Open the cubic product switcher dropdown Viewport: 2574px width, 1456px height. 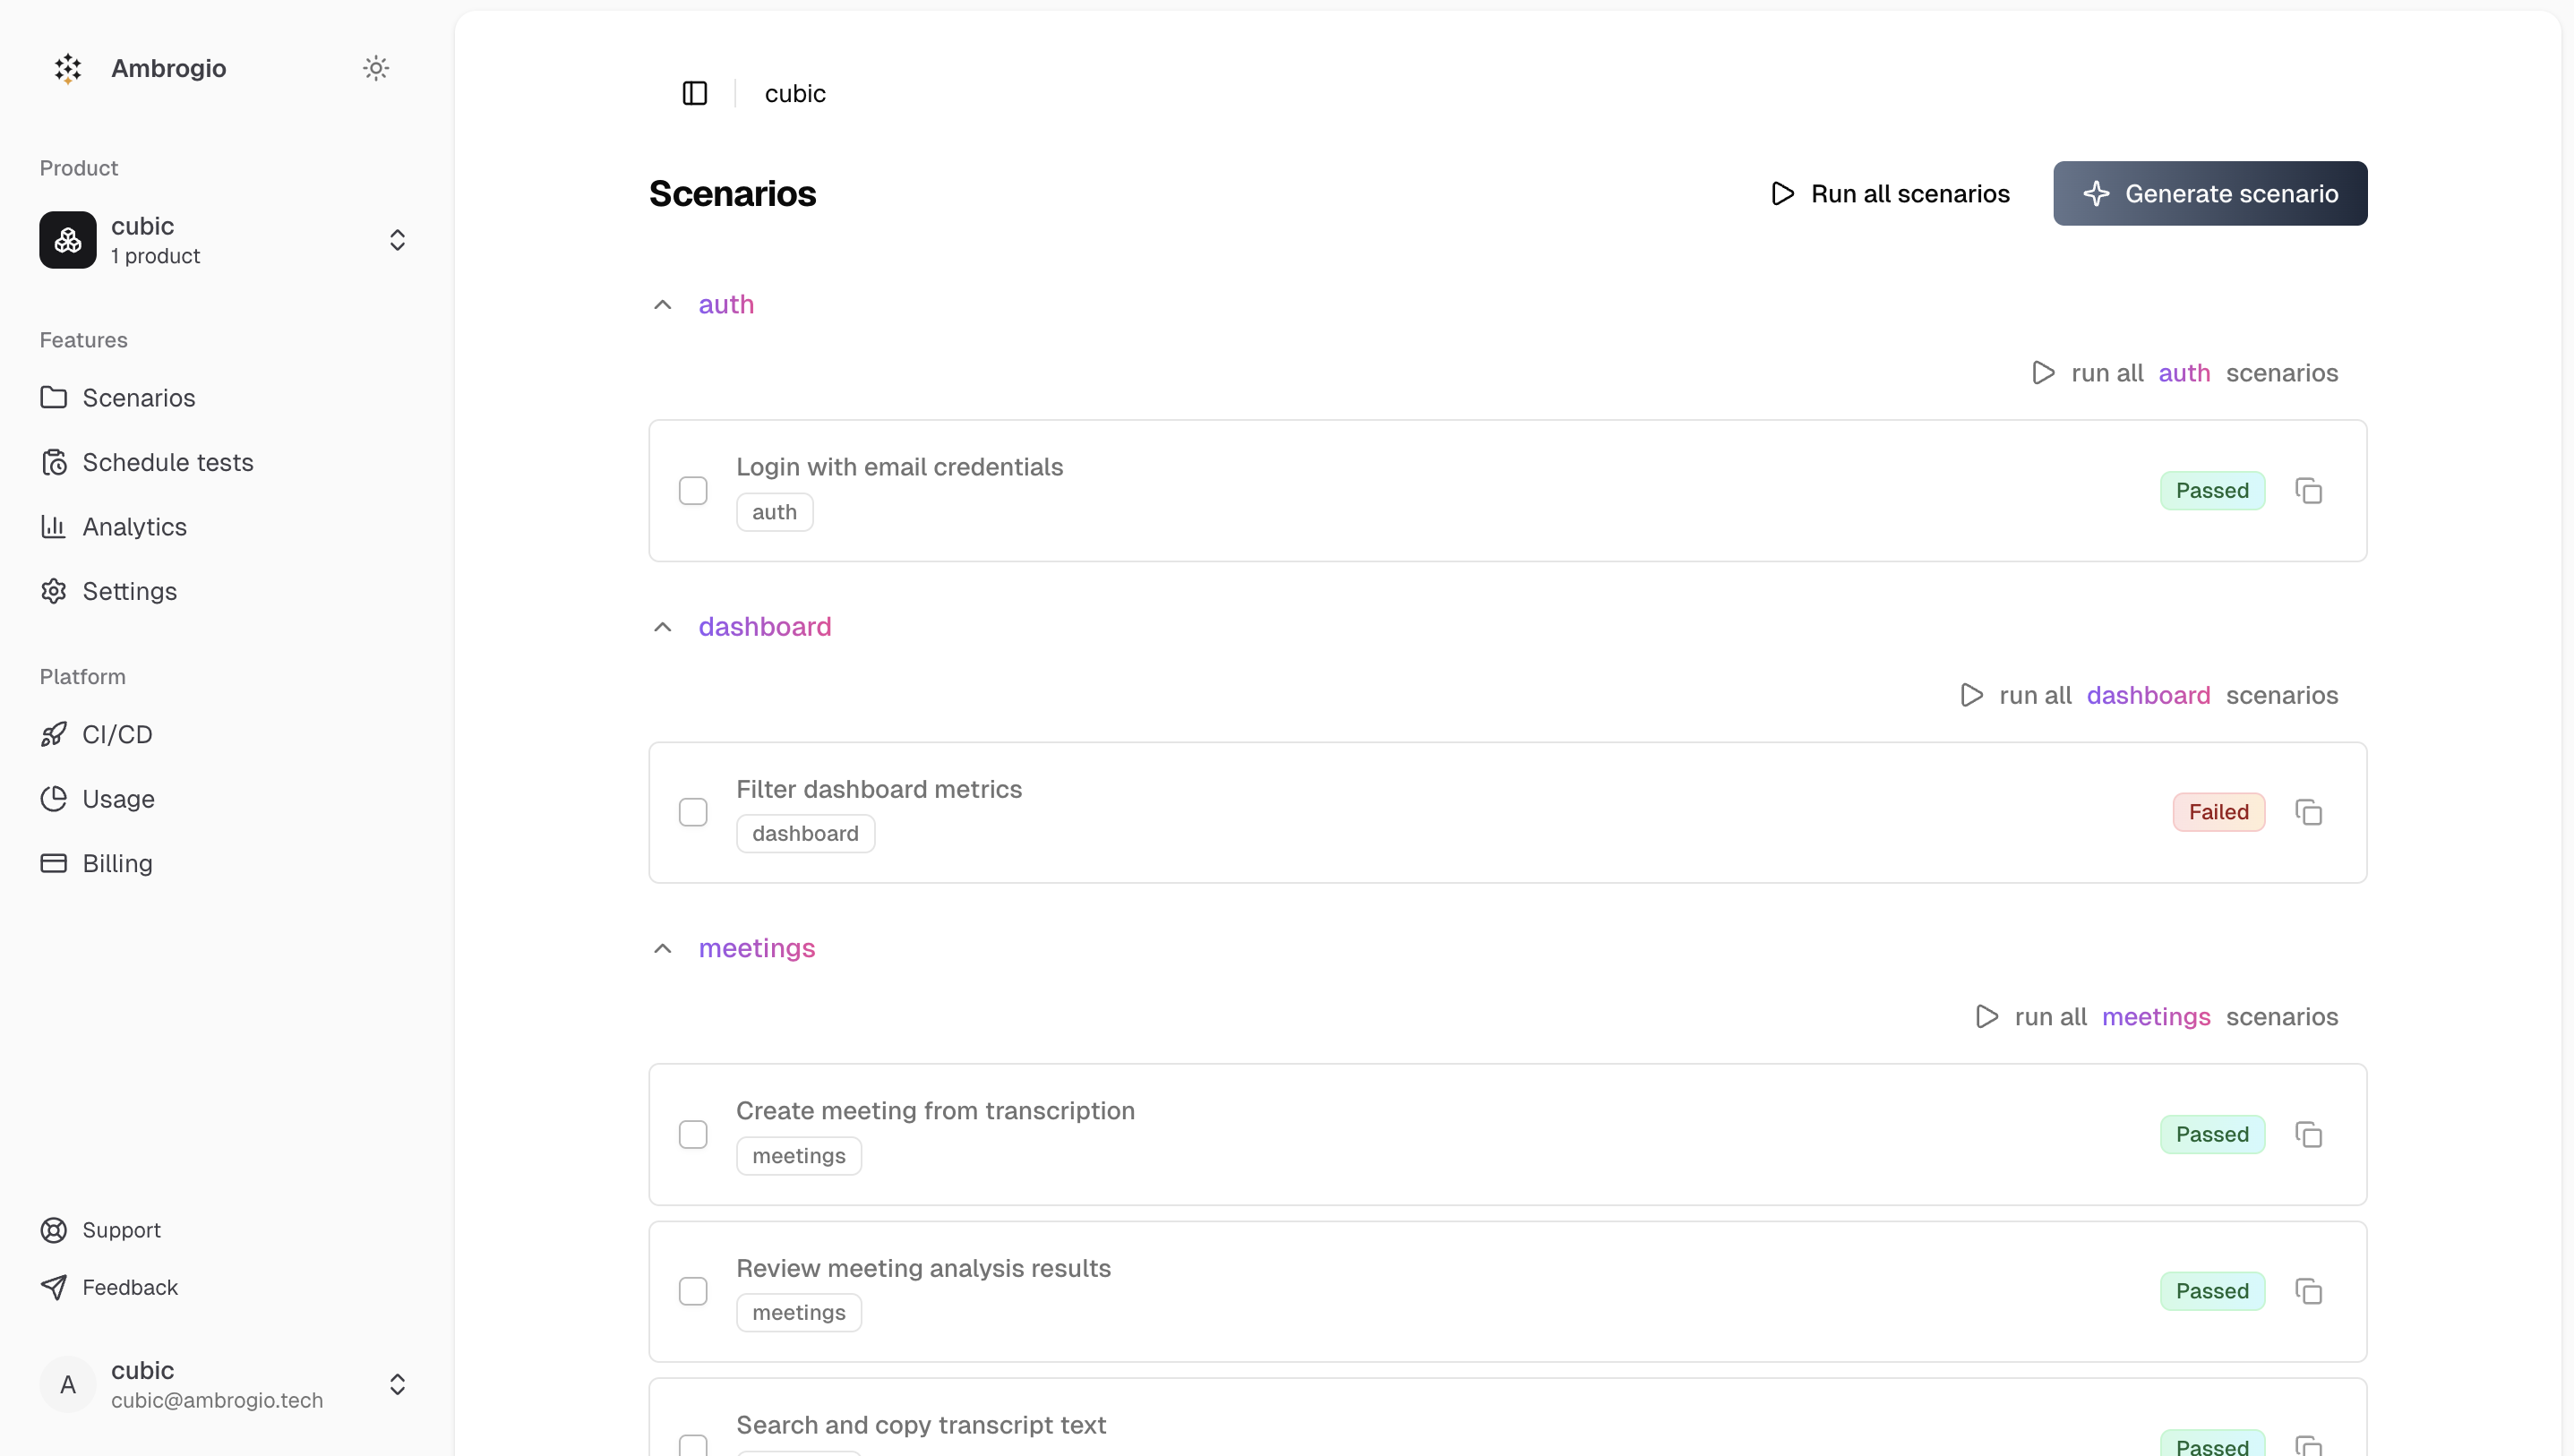pos(398,240)
